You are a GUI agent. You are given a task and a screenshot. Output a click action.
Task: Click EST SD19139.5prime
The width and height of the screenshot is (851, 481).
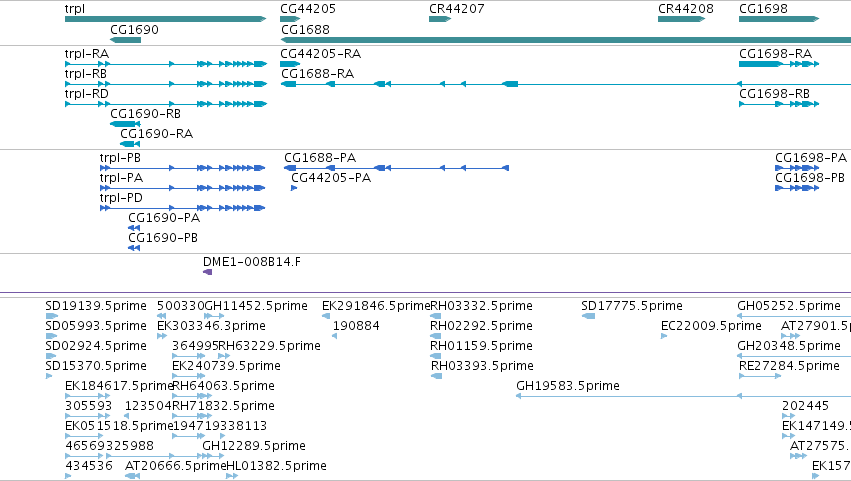(52, 316)
